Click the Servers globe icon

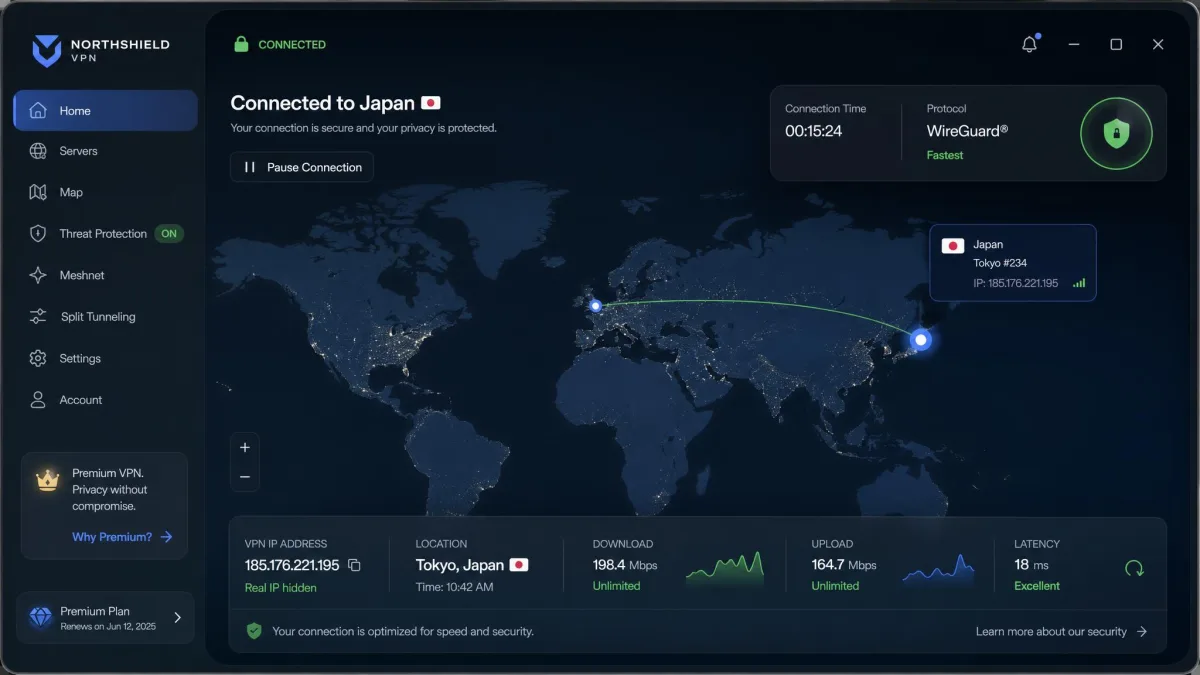point(38,151)
